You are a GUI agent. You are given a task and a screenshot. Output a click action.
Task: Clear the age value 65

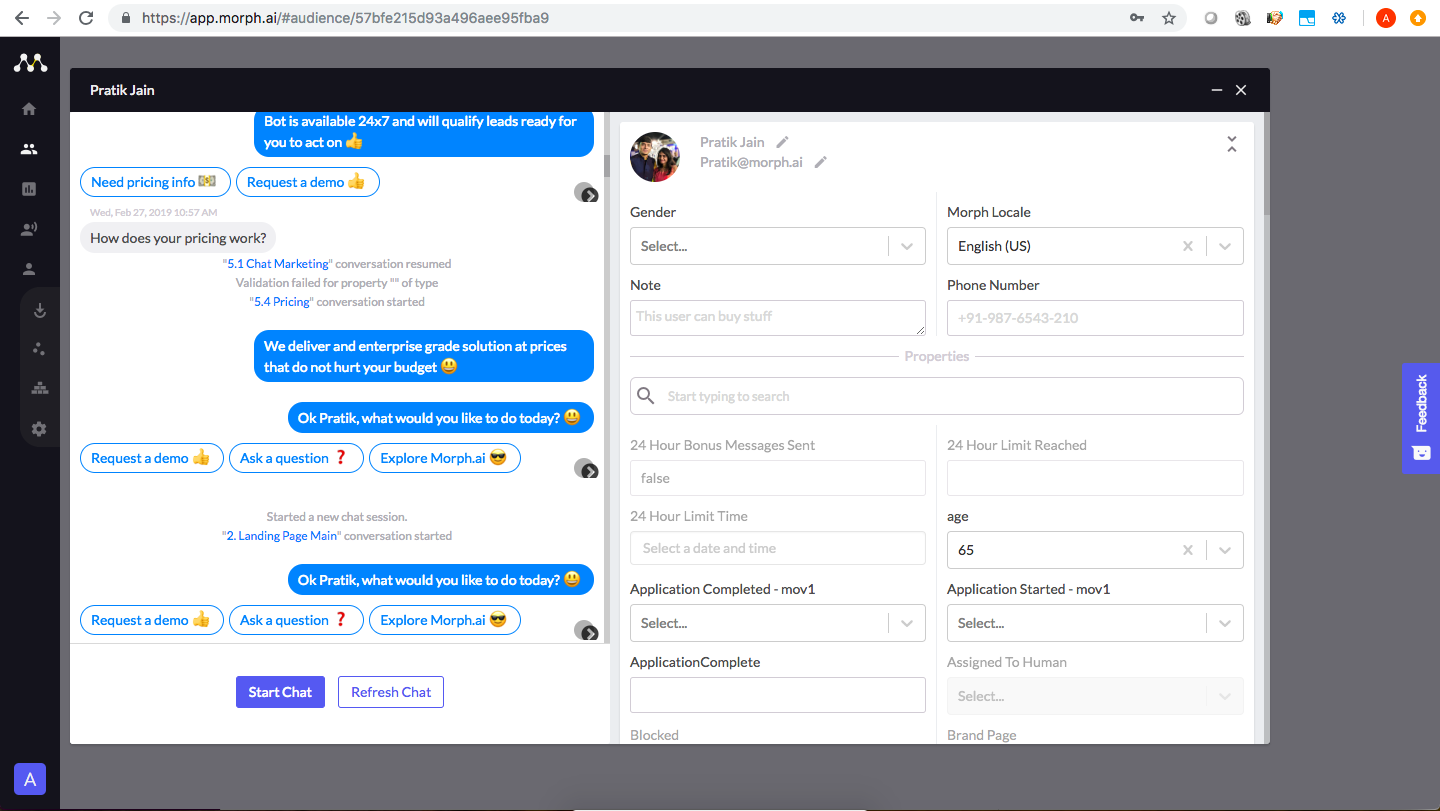click(1188, 550)
